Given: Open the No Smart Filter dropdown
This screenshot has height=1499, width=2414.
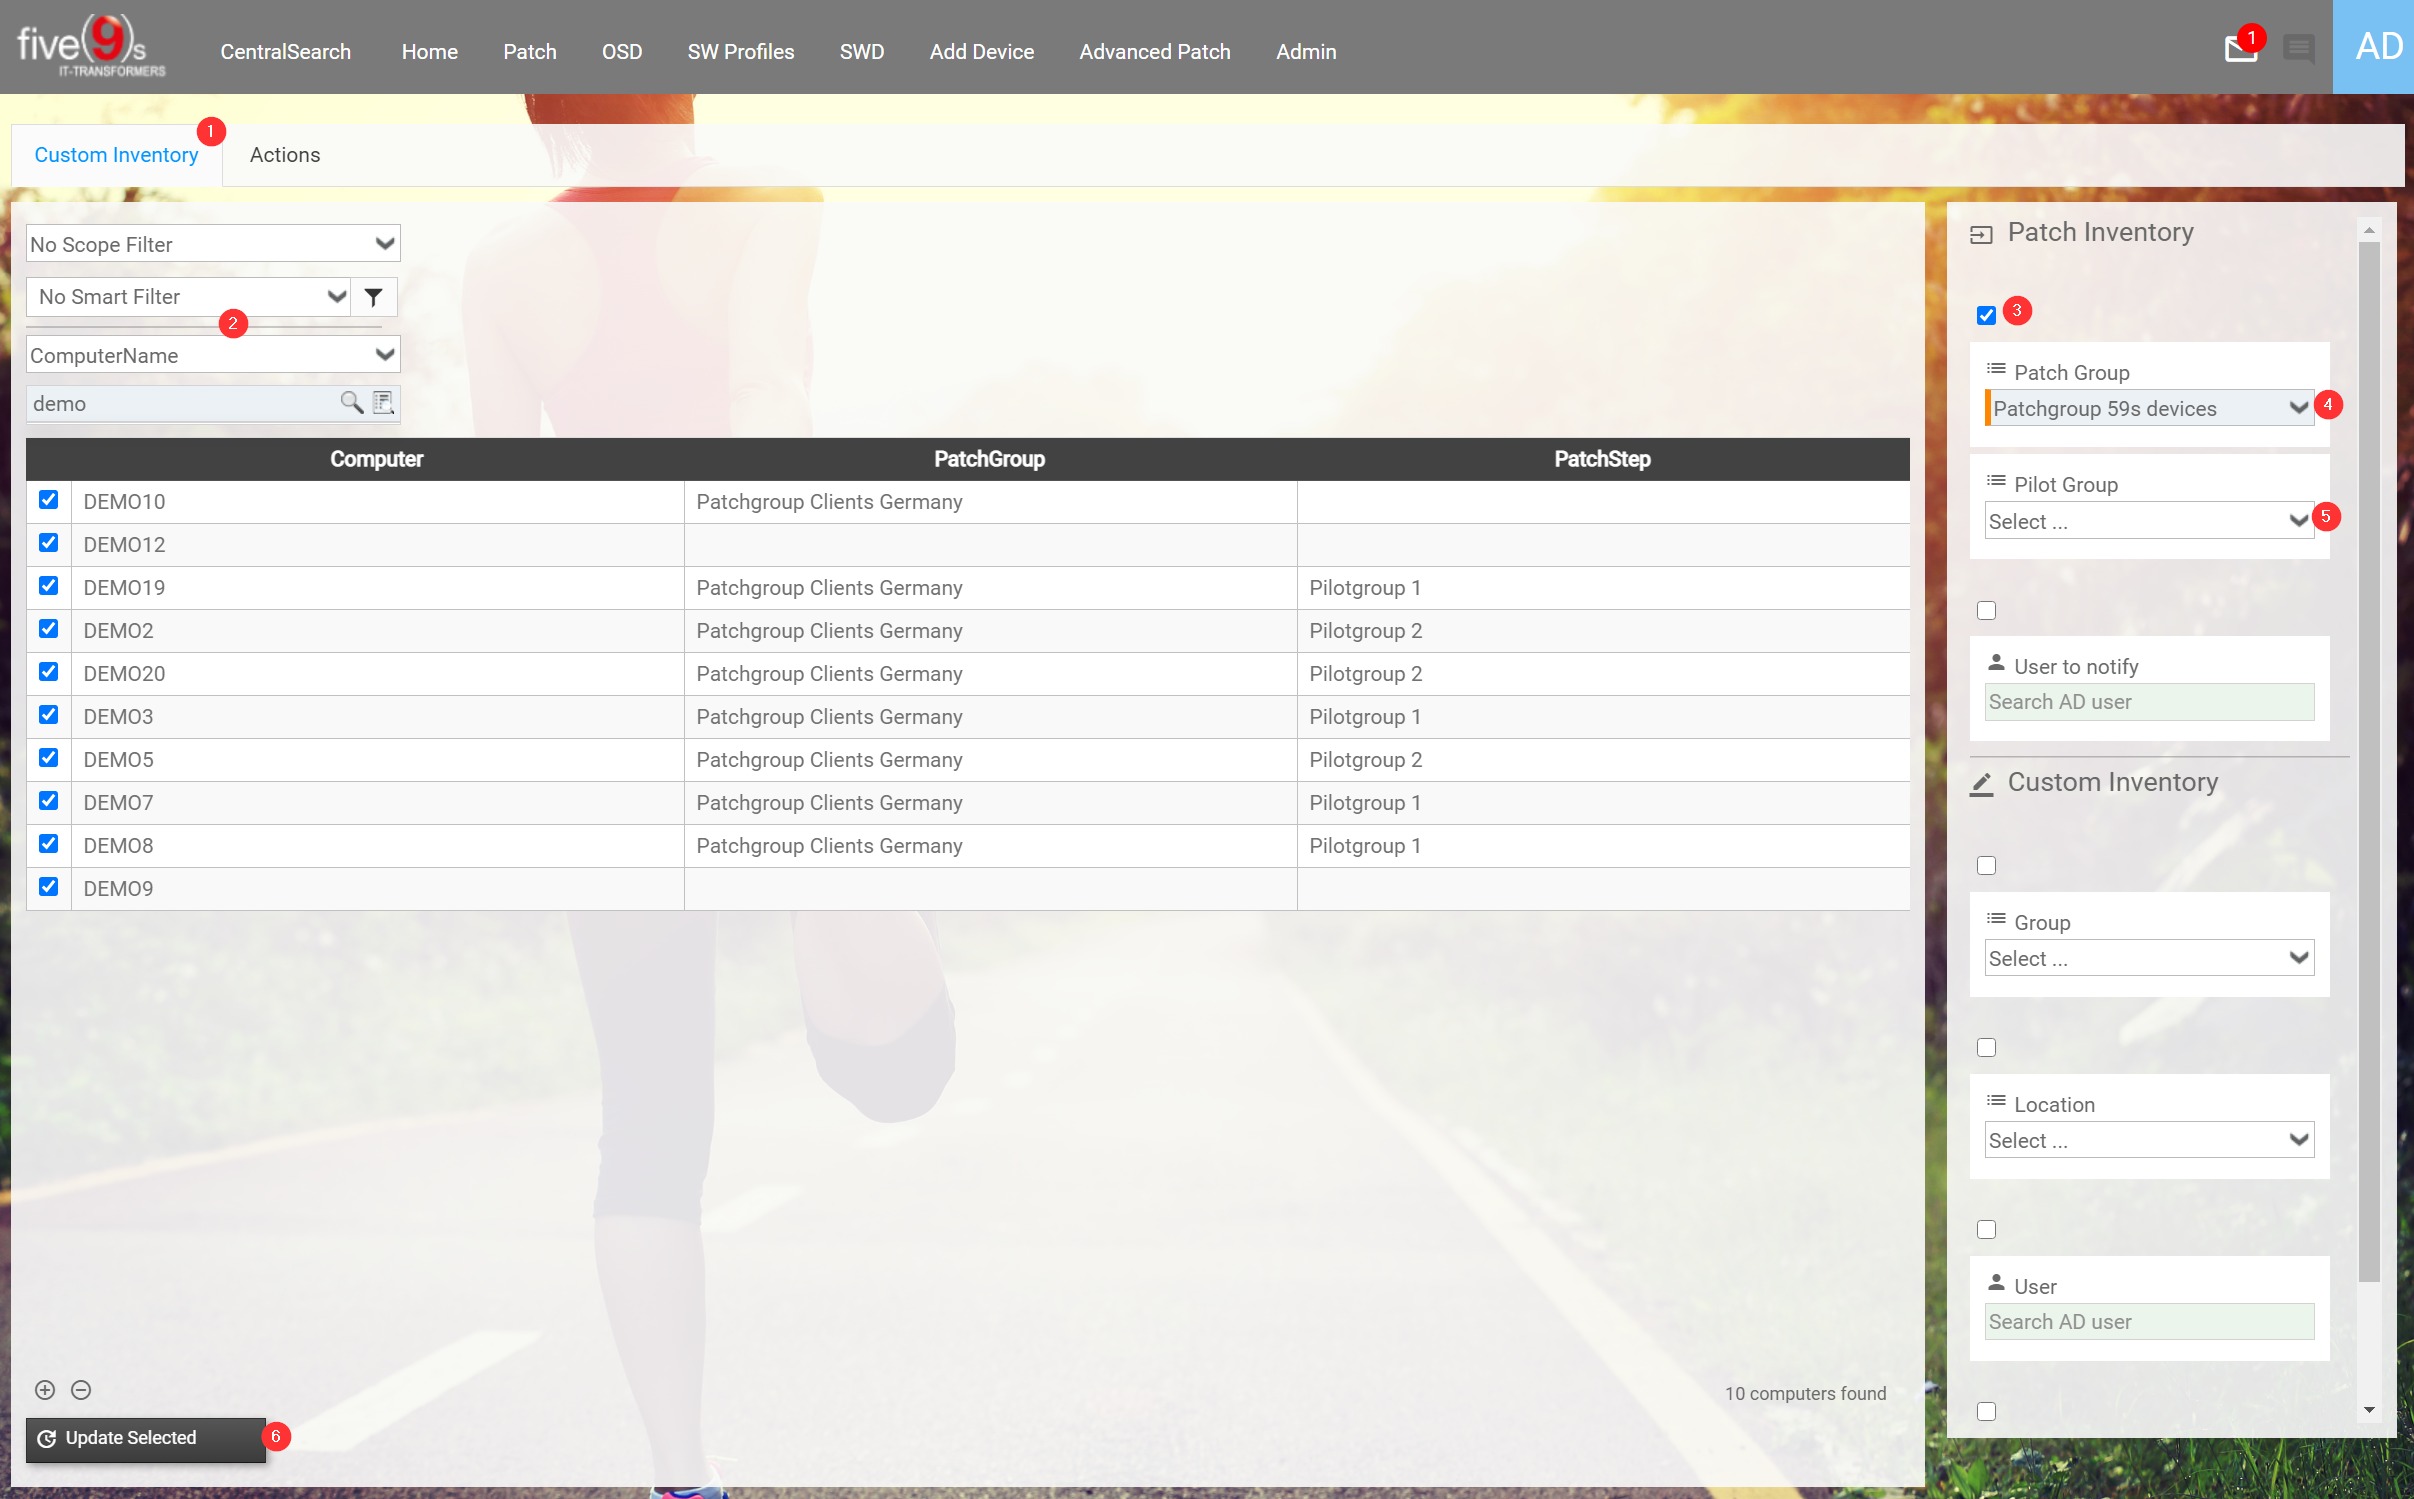Looking at the screenshot, I should click(188, 297).
